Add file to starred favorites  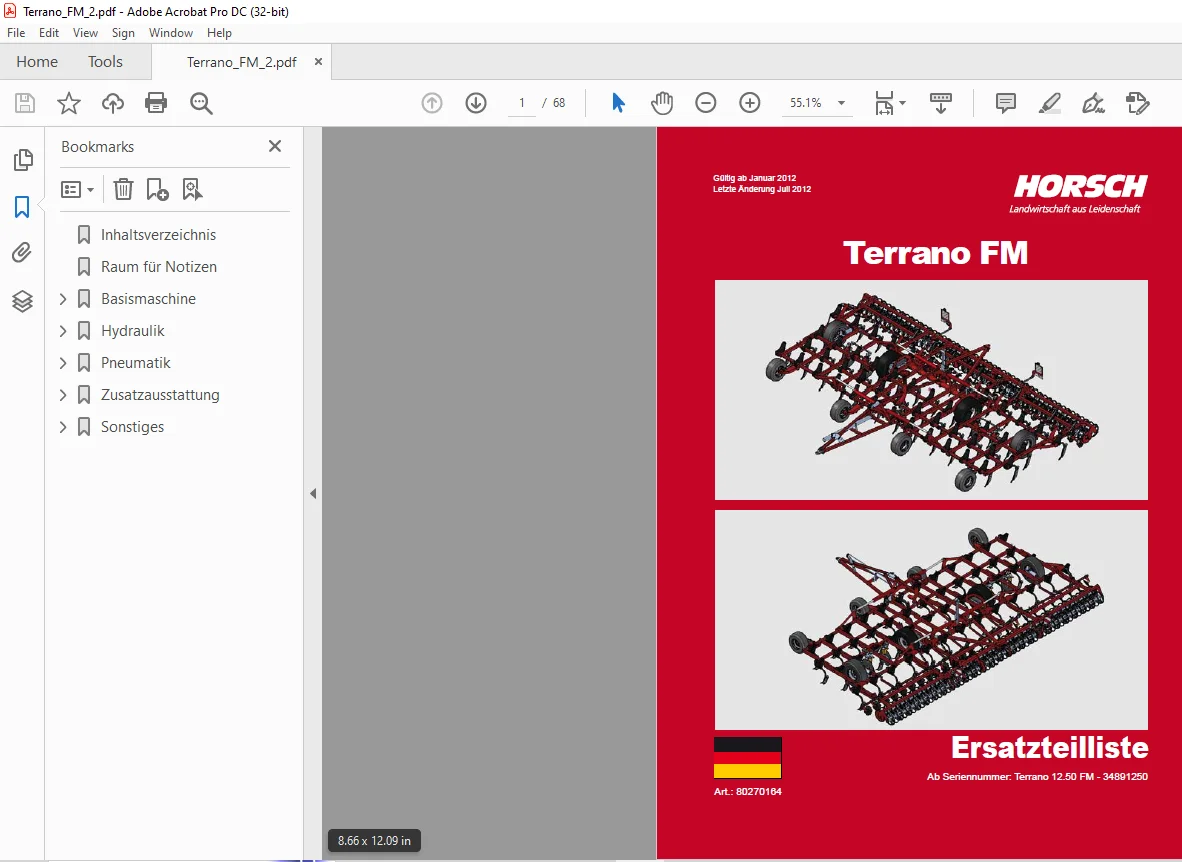[x=69, y=103]
